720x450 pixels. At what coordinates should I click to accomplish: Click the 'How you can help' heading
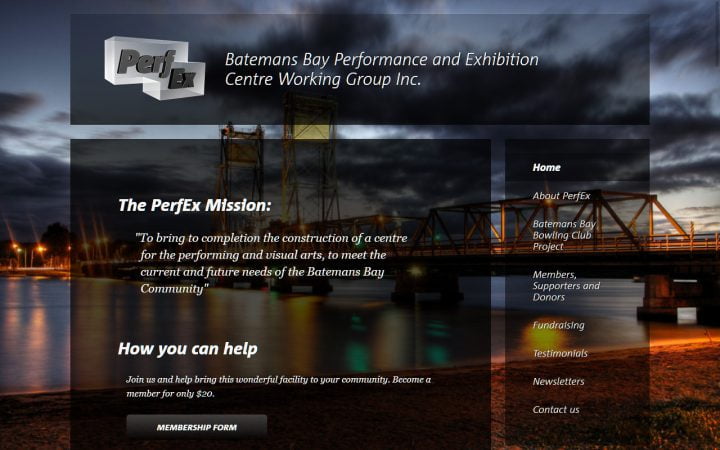tap(187, 349)
